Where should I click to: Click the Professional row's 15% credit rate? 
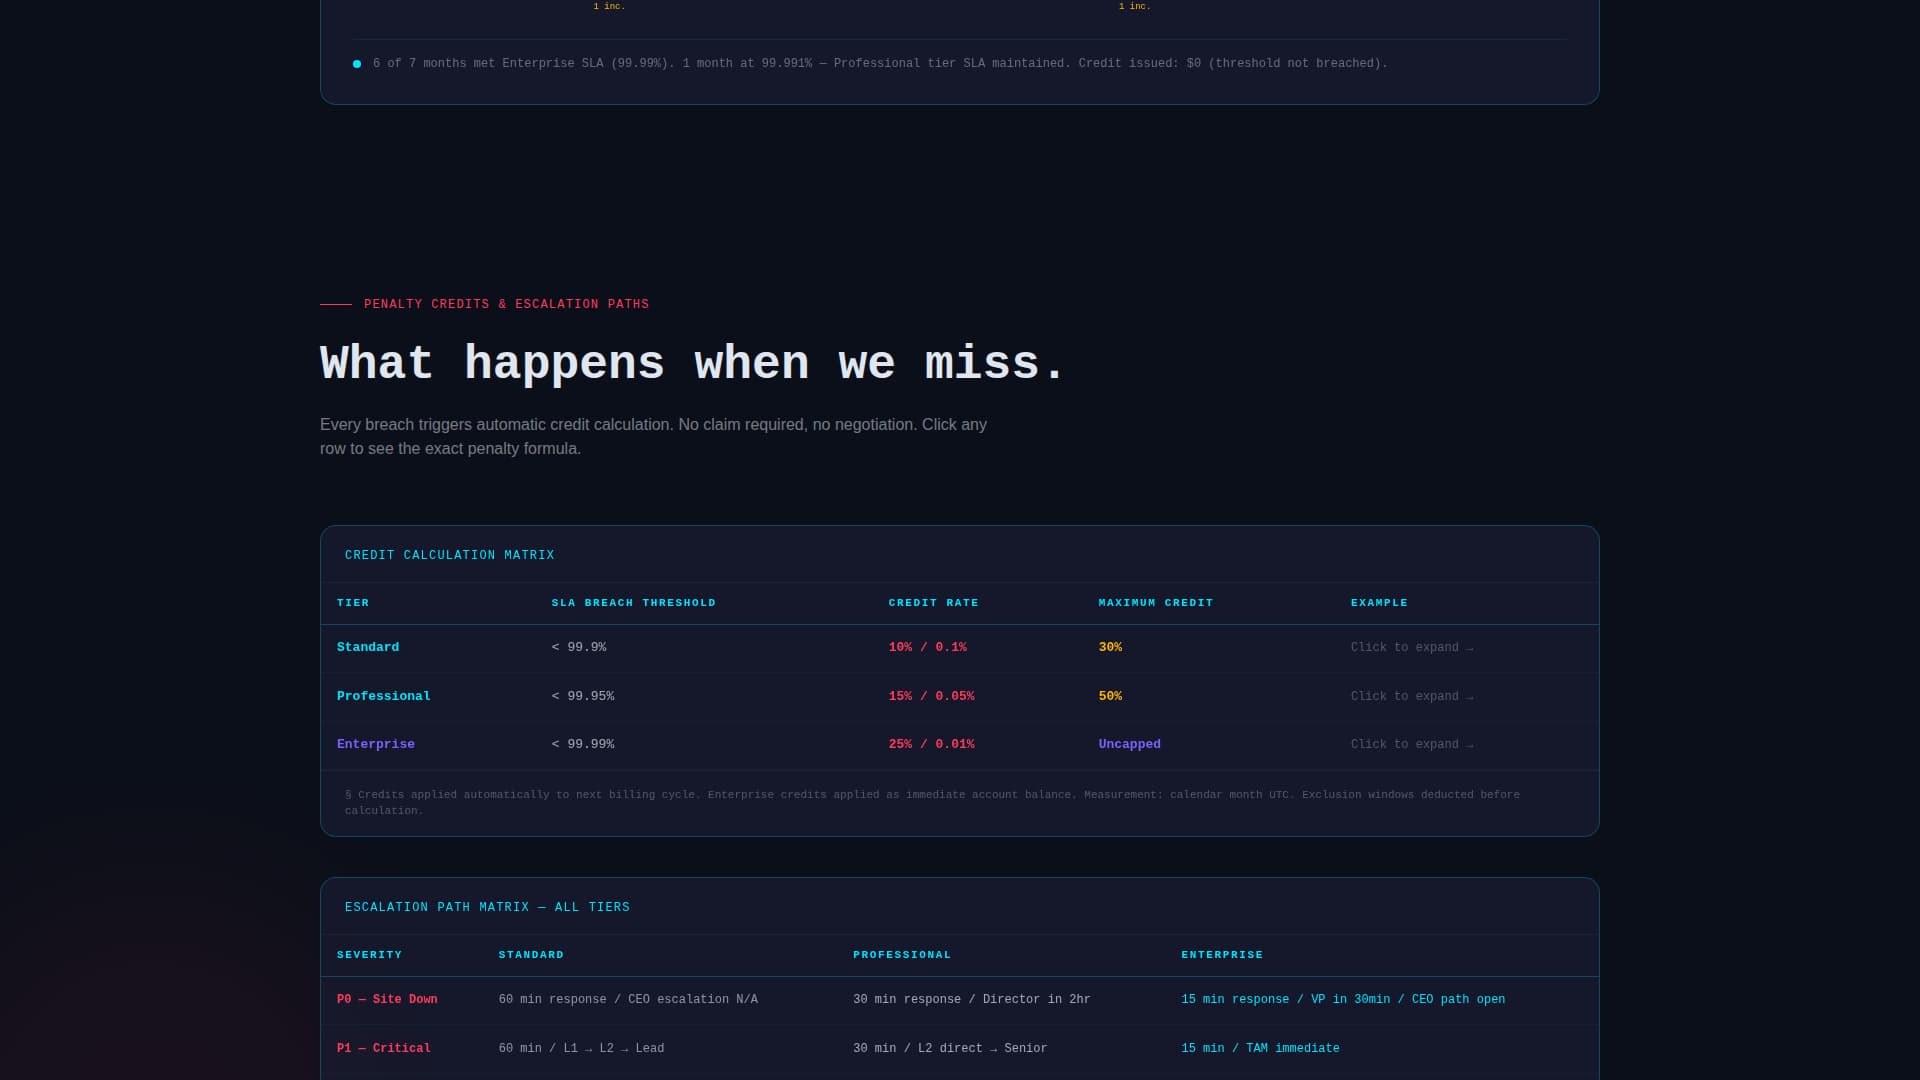(931, 696)
